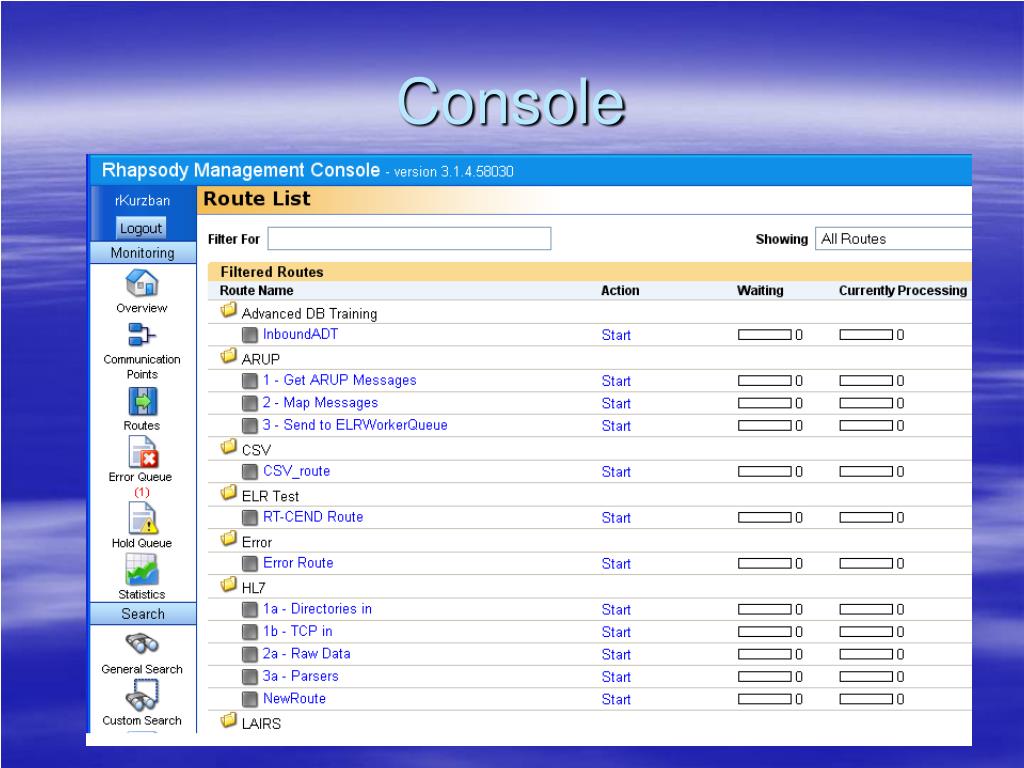Click into the Filter For input field

point(409,238)
